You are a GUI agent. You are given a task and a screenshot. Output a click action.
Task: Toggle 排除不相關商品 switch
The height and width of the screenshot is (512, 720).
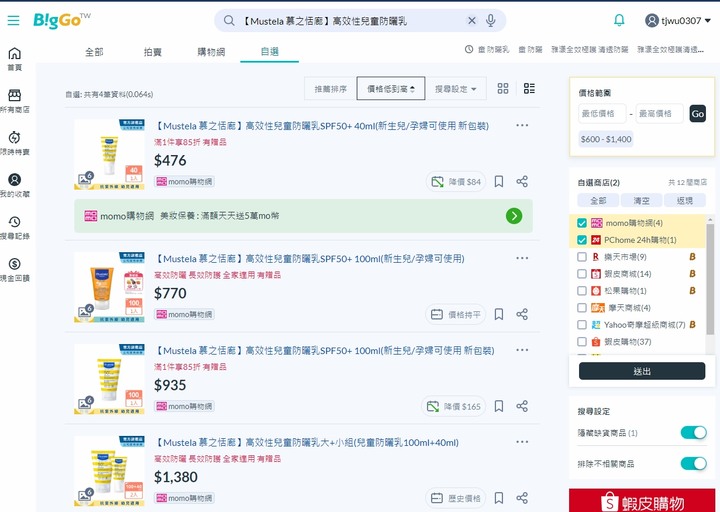pos(693,463)
